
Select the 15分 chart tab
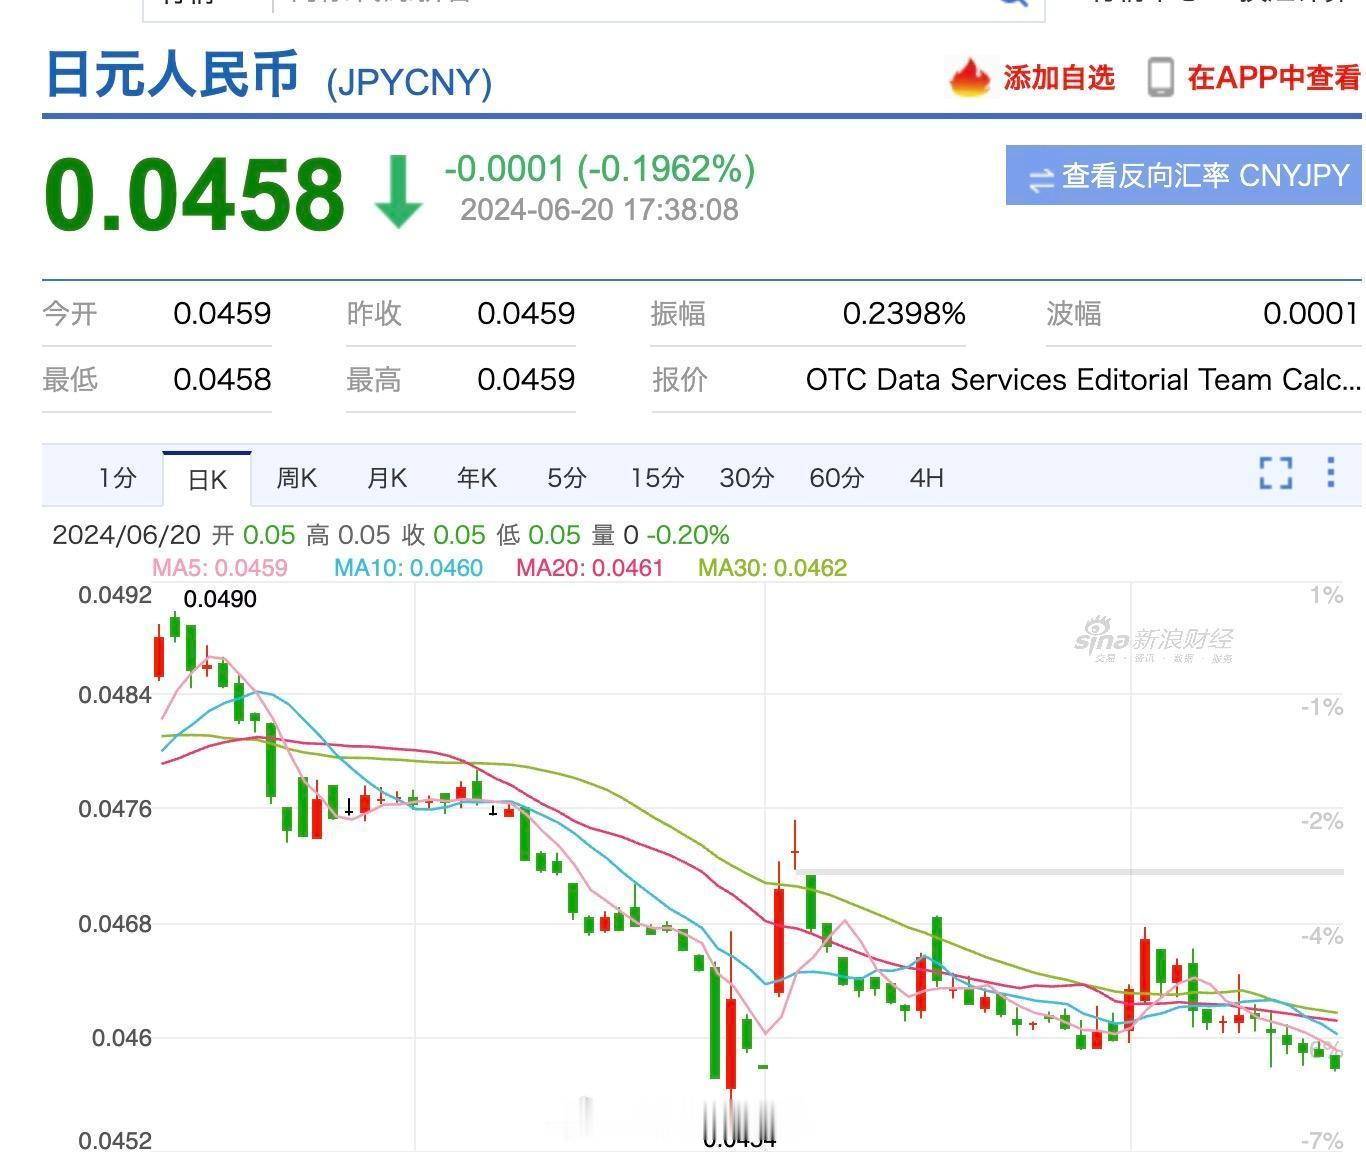[x=657, y=478]
